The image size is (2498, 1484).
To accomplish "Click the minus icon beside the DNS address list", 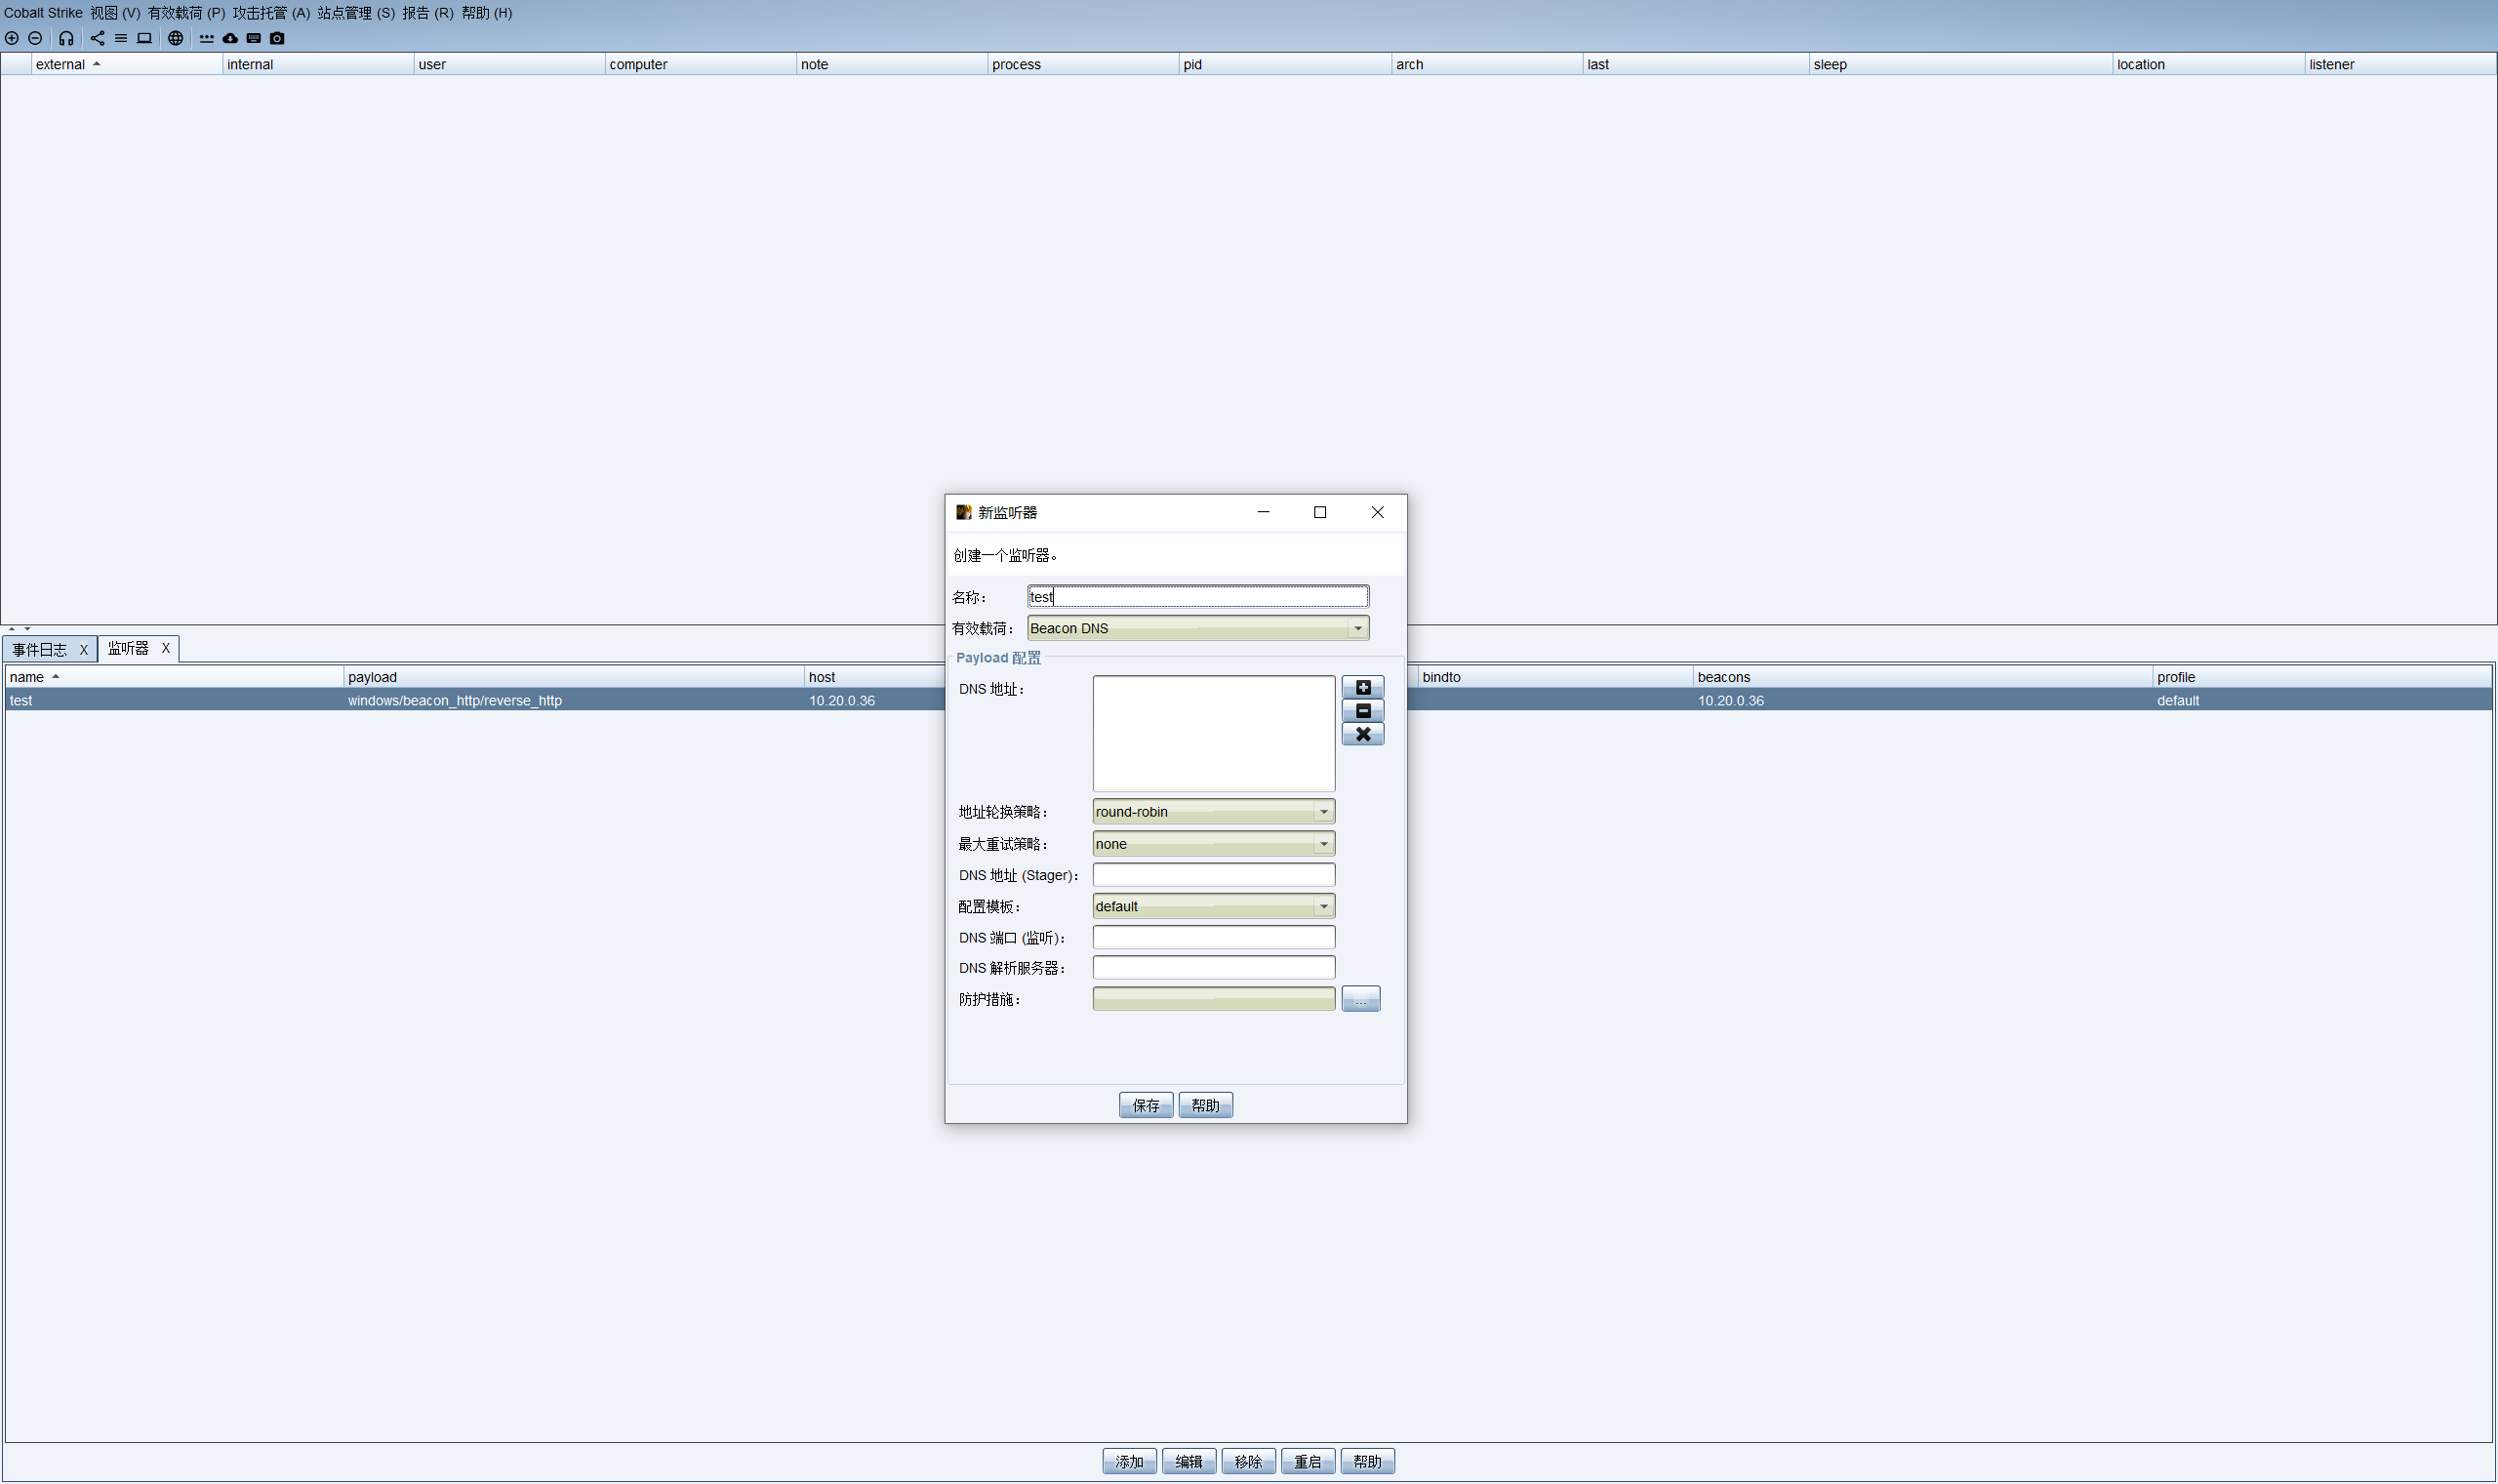I will point(1362,711).
